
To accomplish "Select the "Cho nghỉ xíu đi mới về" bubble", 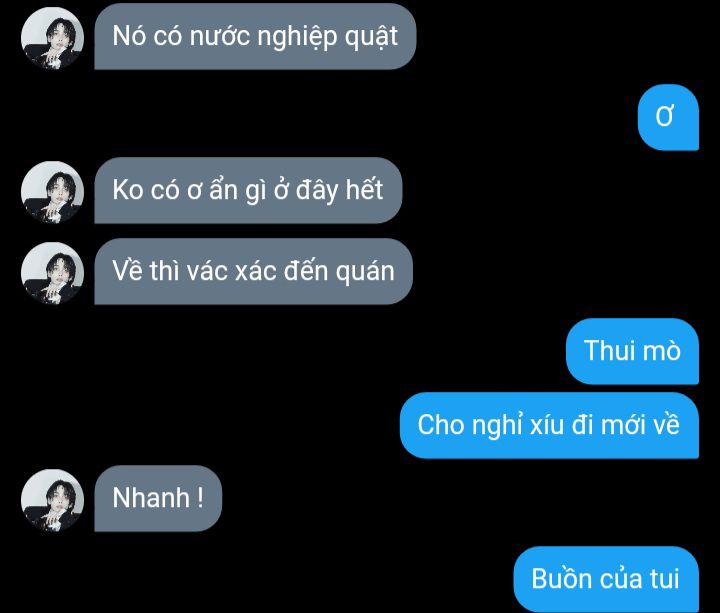I will click(x=549, y=425).
